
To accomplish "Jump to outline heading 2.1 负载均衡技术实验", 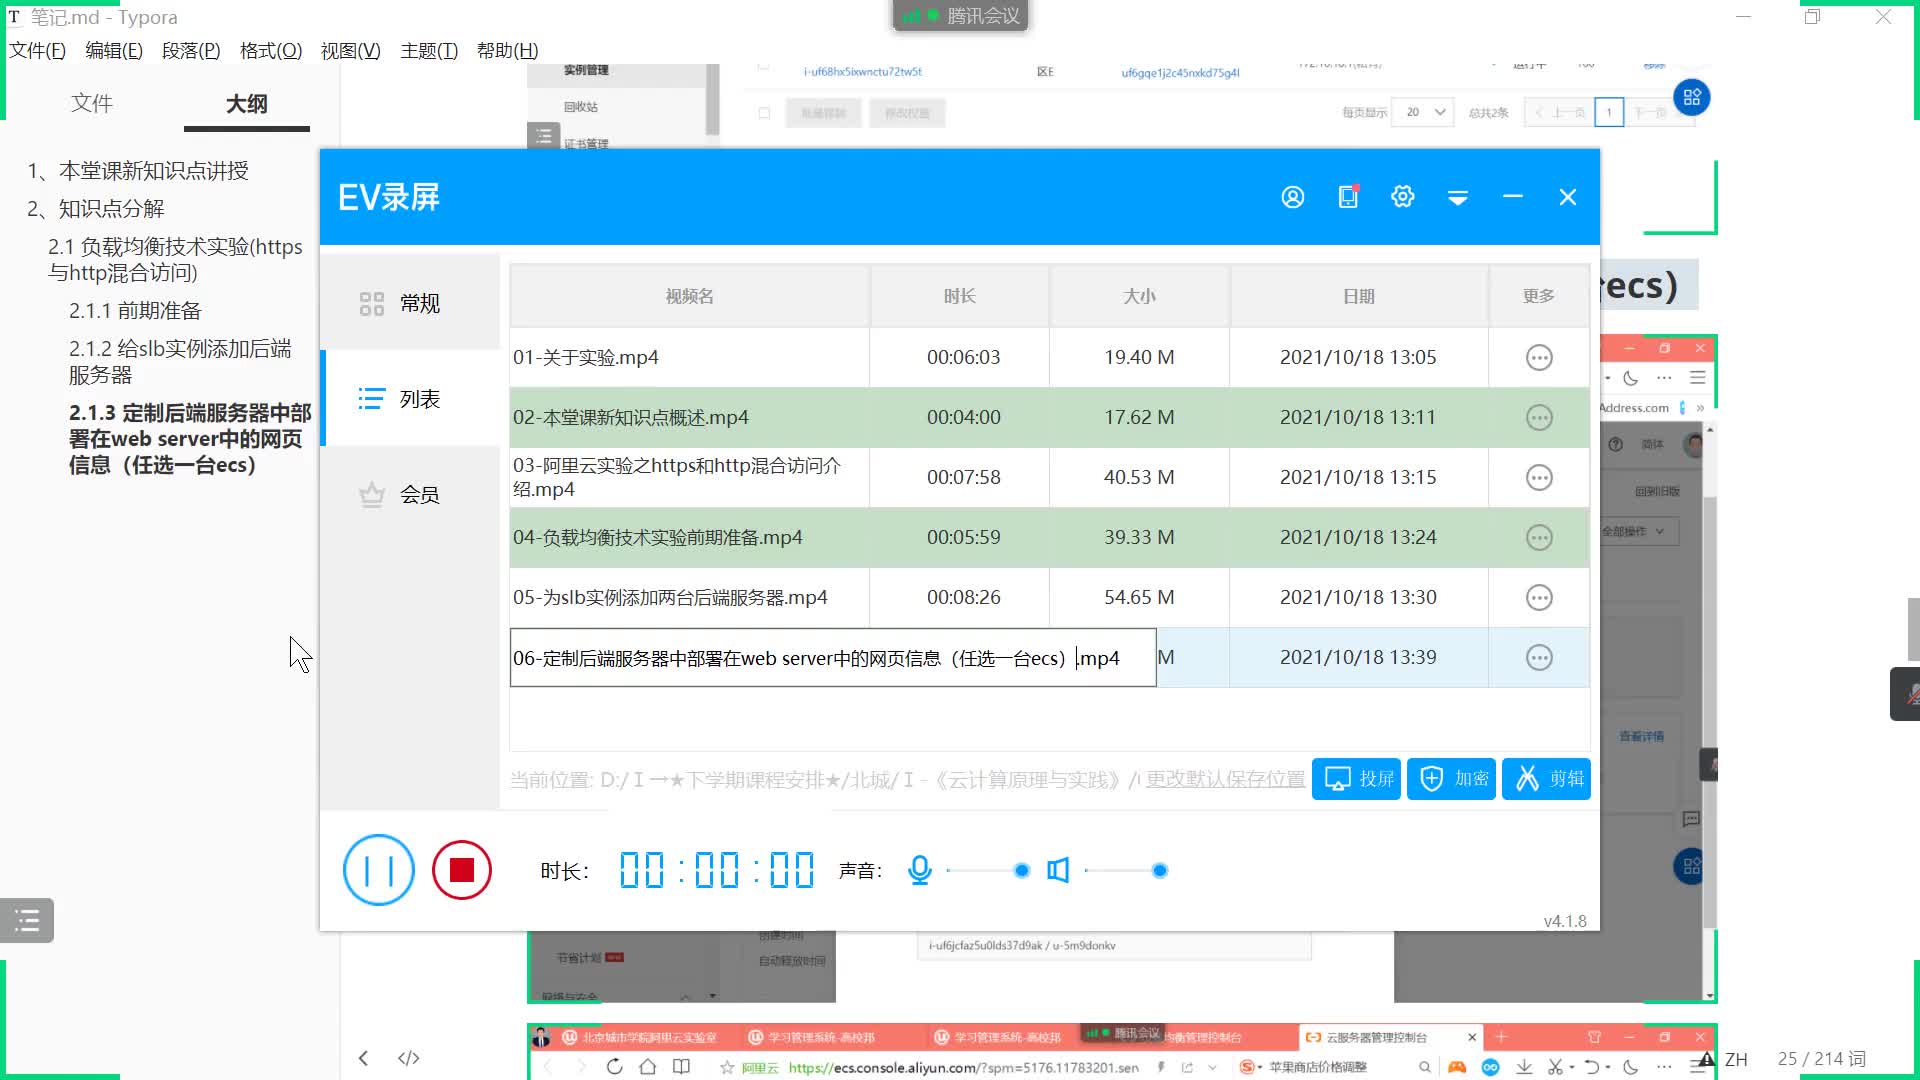I will pyautogui.click(x=176, y=259).
